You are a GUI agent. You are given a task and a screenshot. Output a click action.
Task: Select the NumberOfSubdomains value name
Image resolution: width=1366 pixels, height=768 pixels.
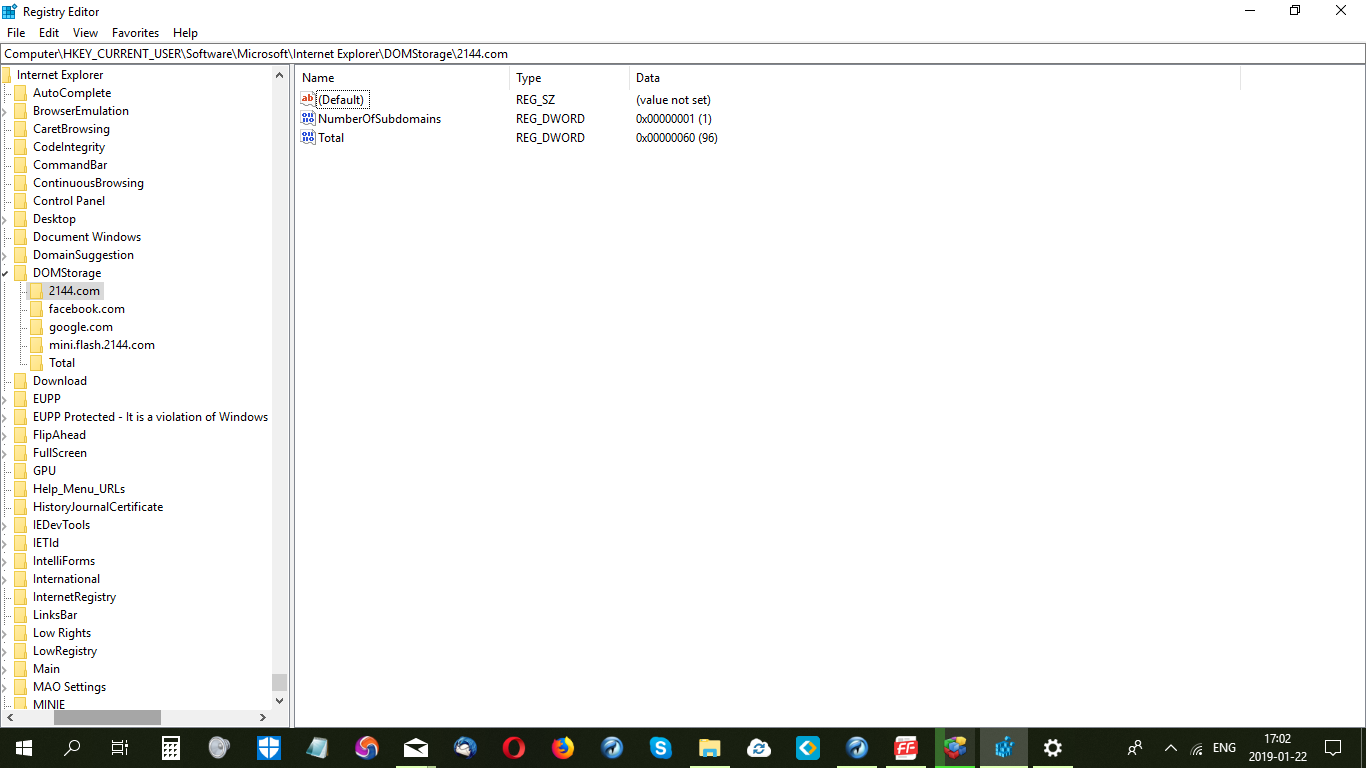click(379, 118)
